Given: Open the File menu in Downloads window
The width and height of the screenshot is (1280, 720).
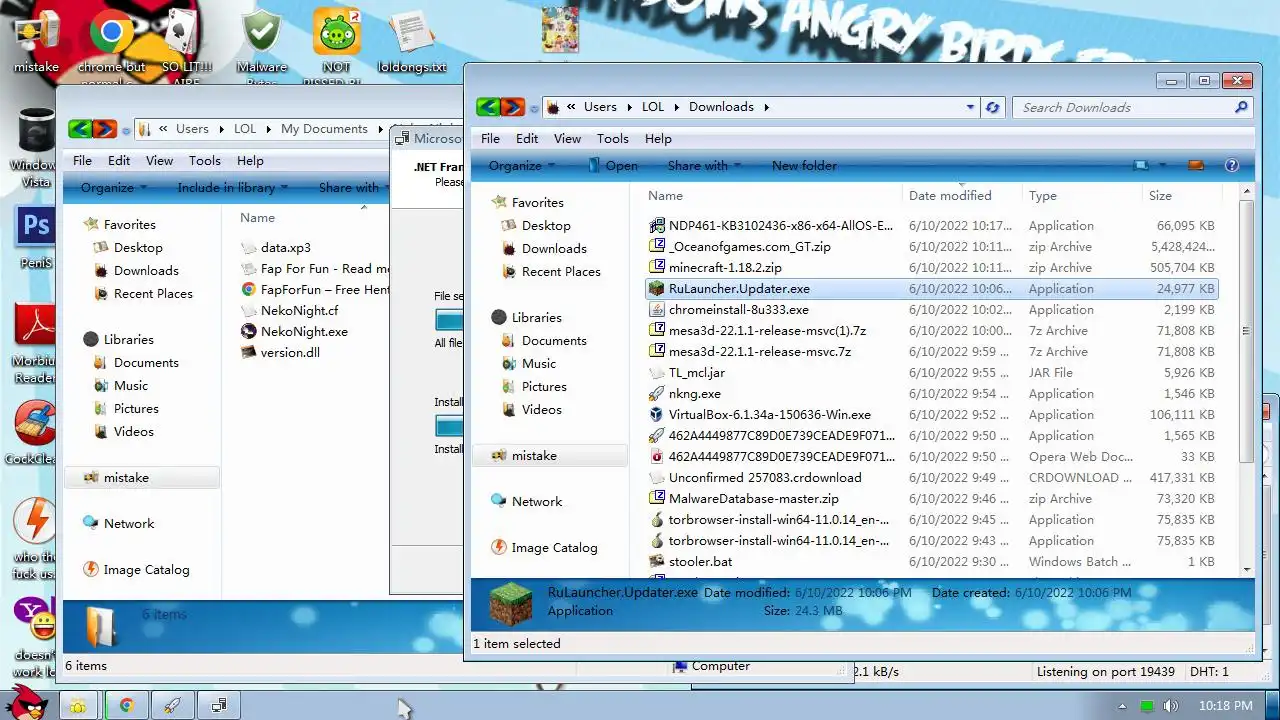Looking at the screenshot, I should point(490,139).
